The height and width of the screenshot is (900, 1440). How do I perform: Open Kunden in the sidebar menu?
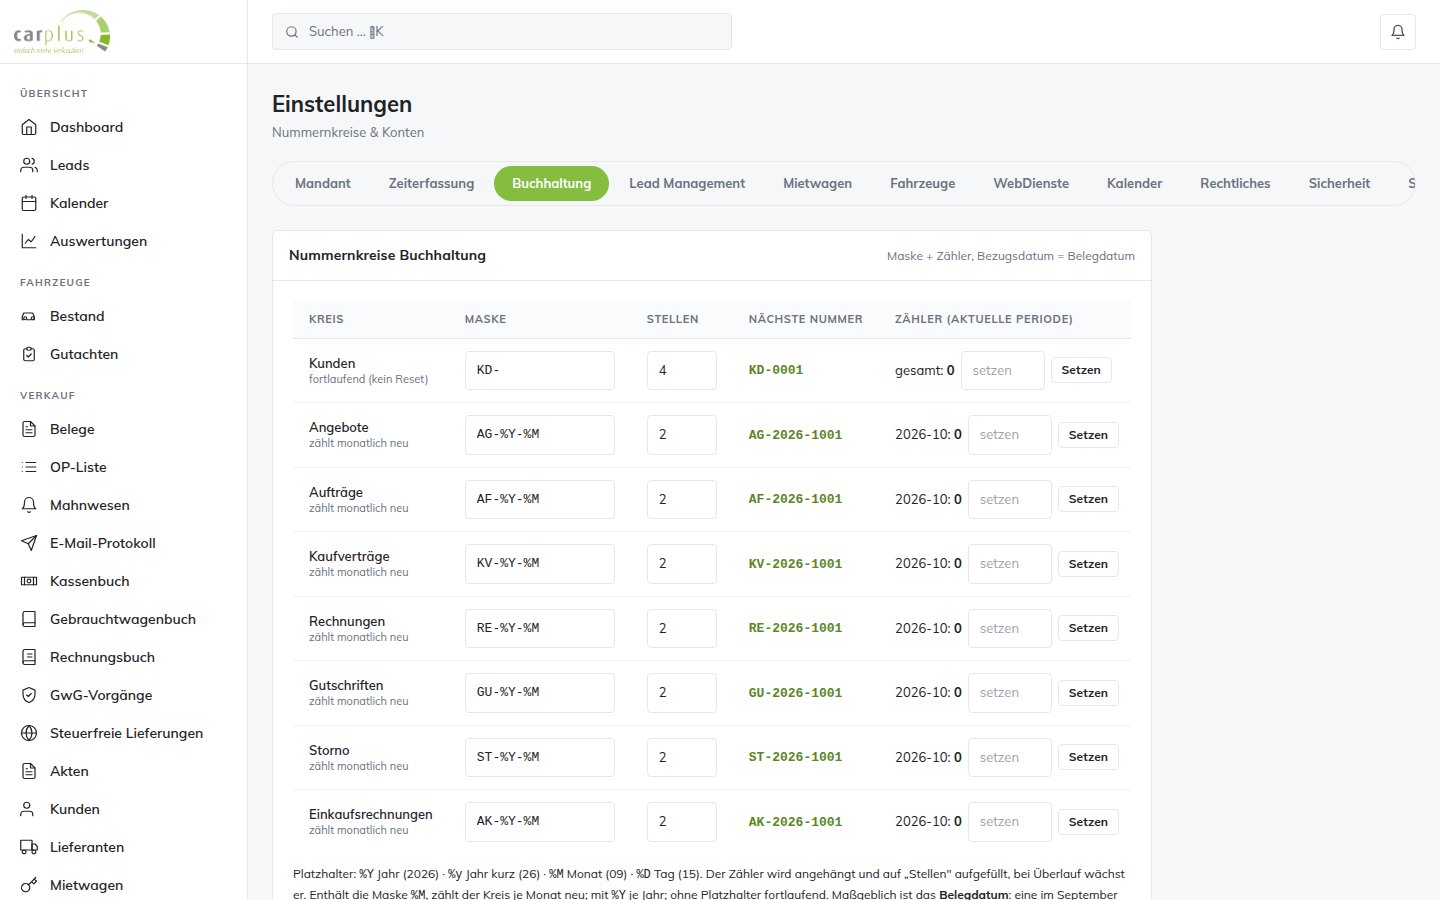pyautogui.click(x=124, y=809)
